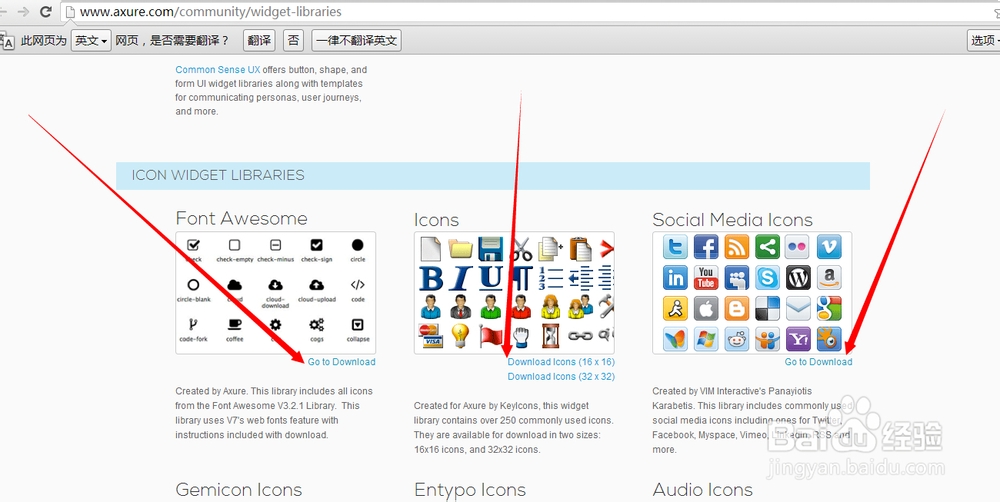Click the collapse Font Awesome icon

(x=358, y=325)
